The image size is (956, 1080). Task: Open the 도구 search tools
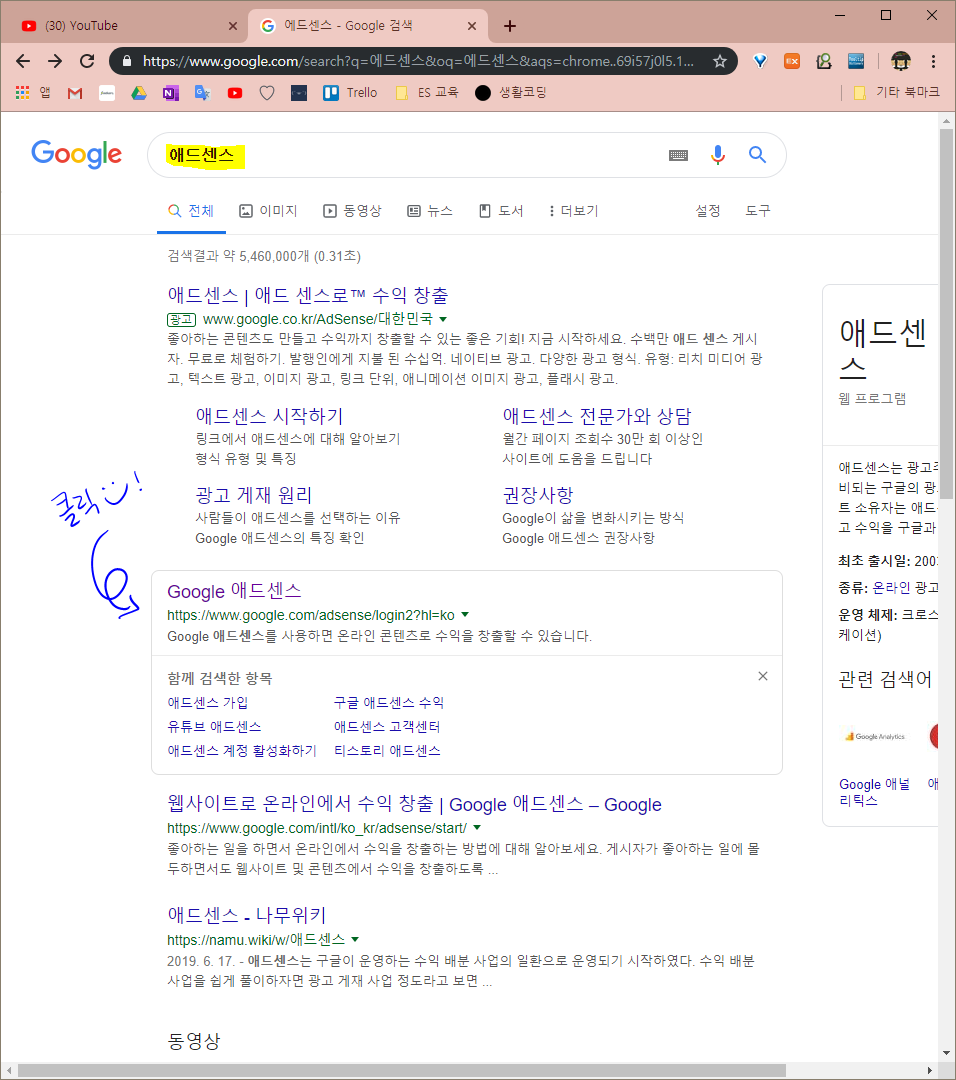click(758, 211)
